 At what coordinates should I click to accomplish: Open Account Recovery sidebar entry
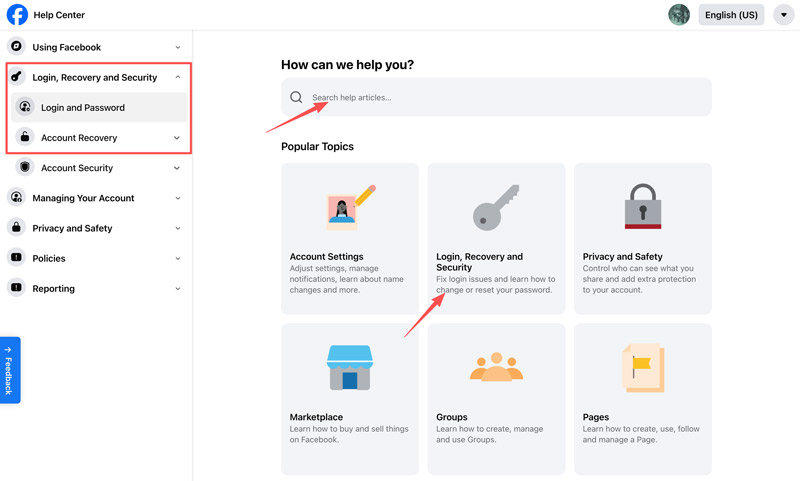[x=79, y=138]
